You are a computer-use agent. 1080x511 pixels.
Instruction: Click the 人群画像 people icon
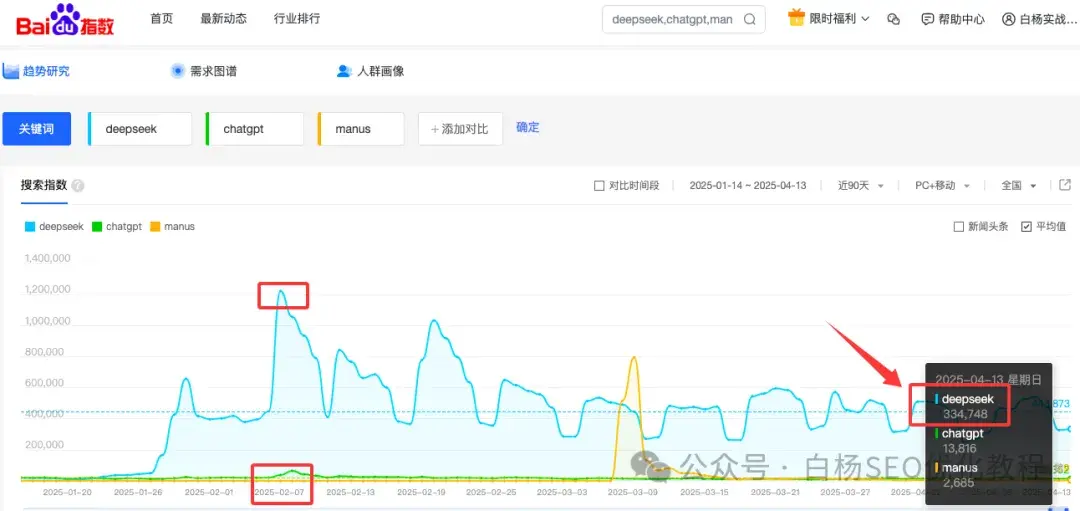[x=344, y=71]
